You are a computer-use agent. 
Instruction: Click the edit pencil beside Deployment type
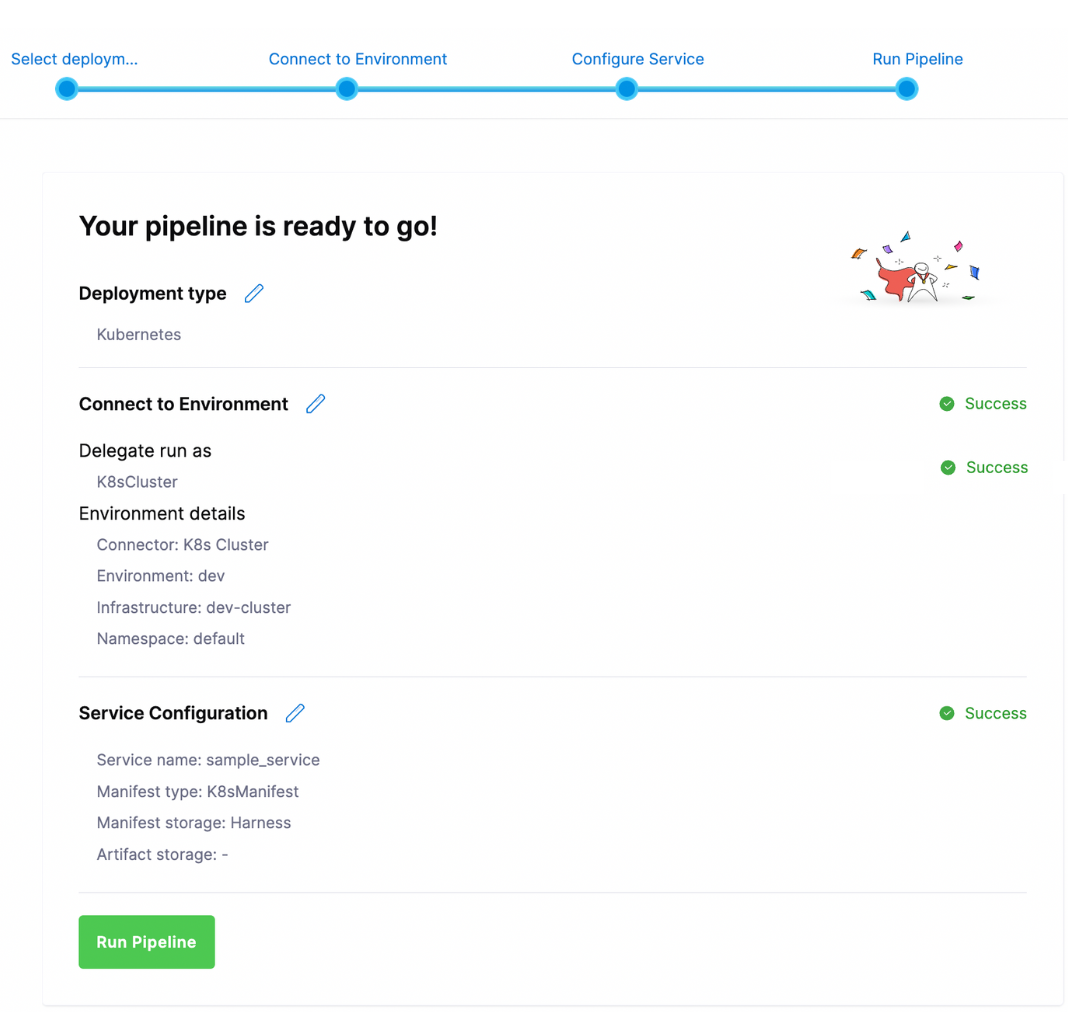(x=253, y=293)
